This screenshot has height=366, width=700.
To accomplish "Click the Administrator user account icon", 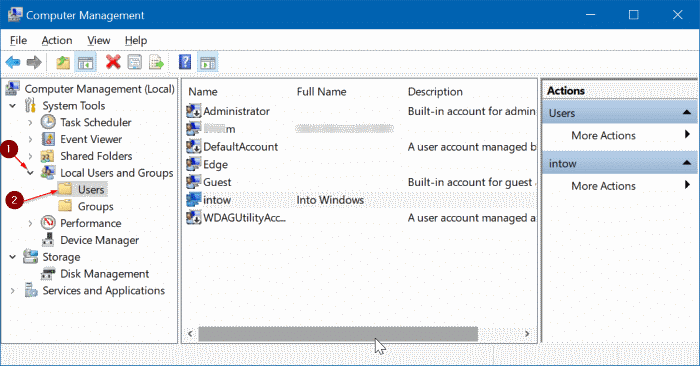I will click(193, 111).
